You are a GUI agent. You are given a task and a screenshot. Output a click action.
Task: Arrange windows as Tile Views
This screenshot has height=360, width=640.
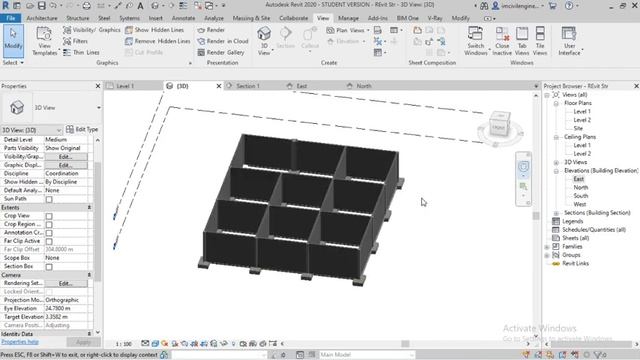[x=540, y=41]
